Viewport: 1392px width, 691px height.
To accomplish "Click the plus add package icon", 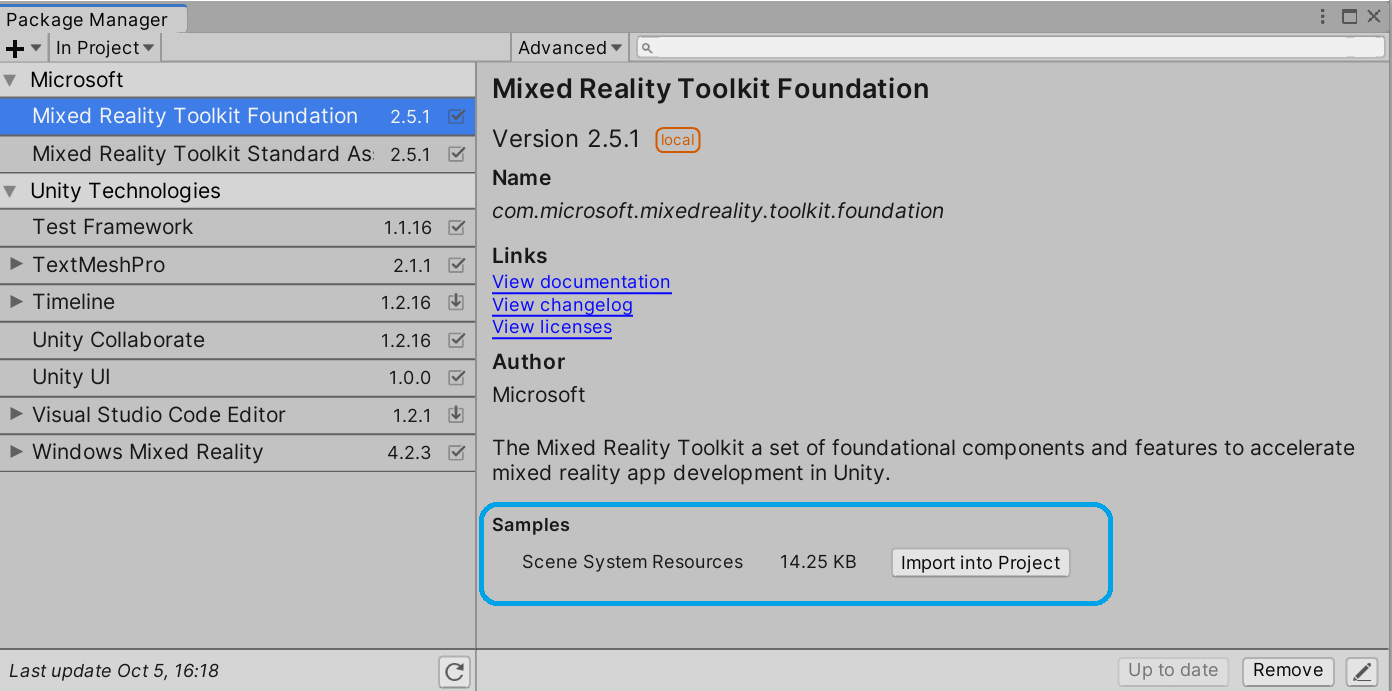I will coord(15,48).
